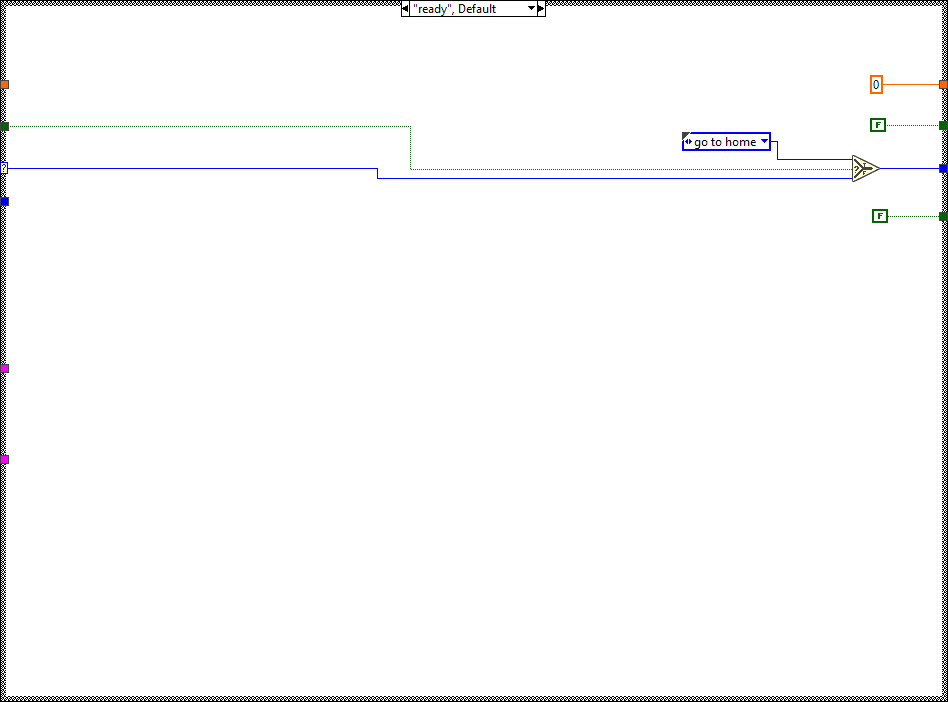
Task: Select the dark green tunnel on the left border
Action: 4,126
